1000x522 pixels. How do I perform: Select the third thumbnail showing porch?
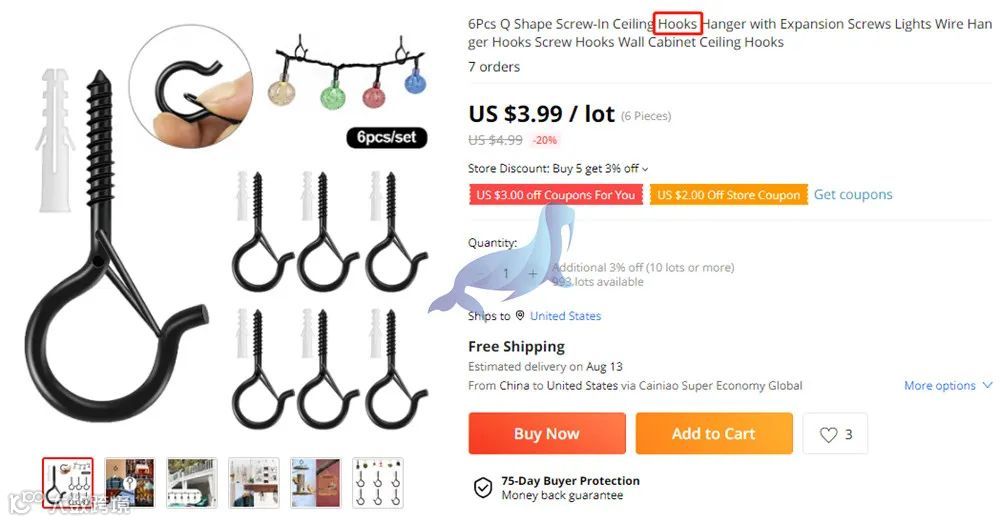(191, 482)
